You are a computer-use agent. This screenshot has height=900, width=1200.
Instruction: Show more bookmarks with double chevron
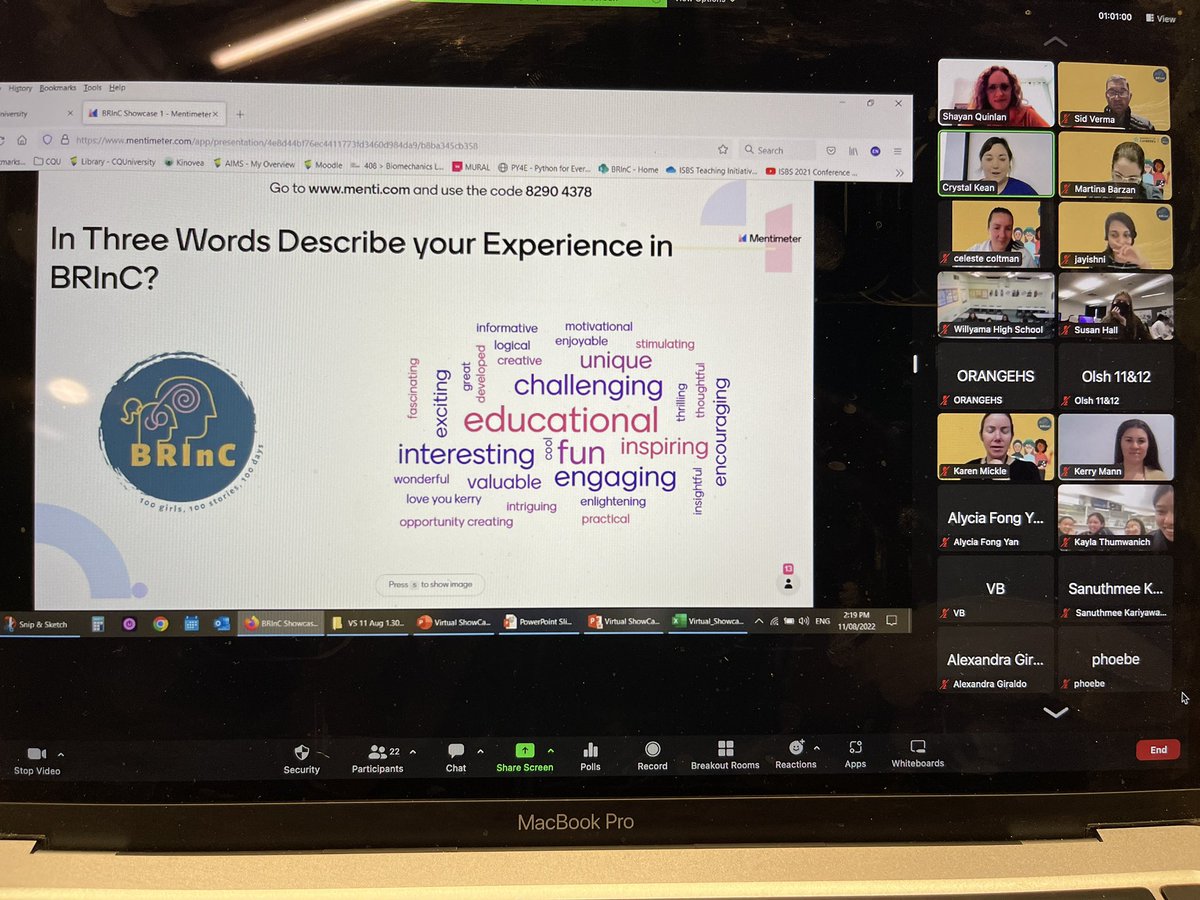pyautogui.click(x=898, y=173)
